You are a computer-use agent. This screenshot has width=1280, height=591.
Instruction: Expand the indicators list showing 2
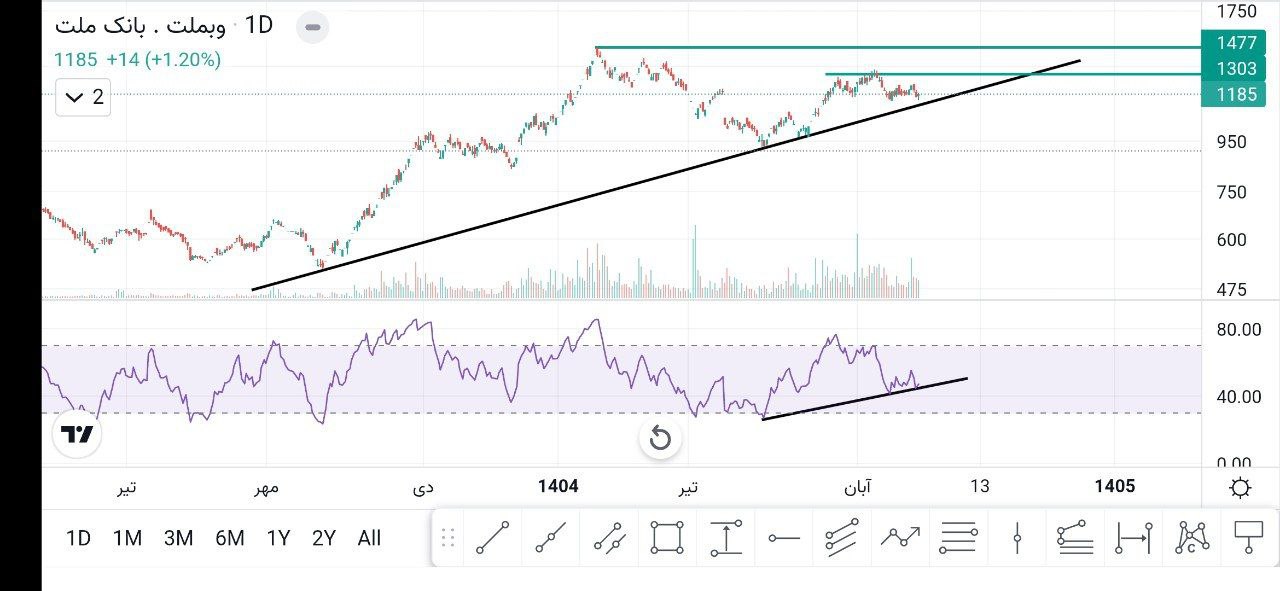tap(82, 98)
